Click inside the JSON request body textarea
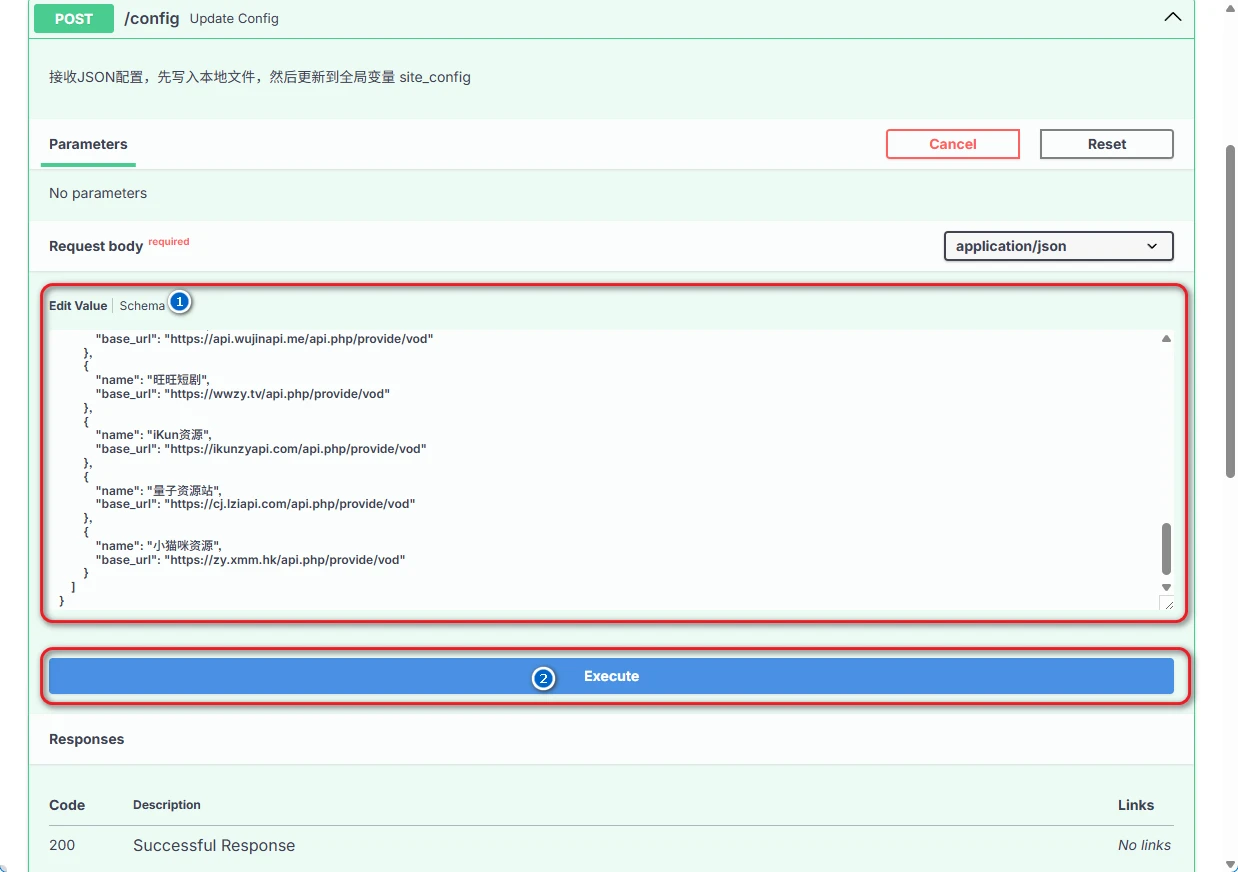This screenshot has height=872, width=1238. tap(600, 470)
